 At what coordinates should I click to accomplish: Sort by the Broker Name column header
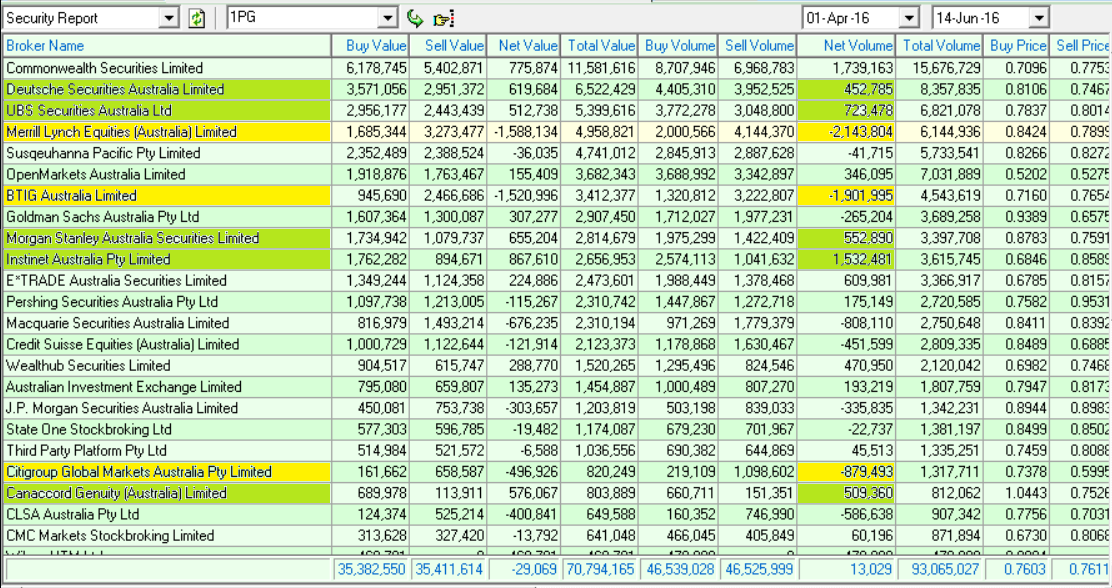(x=167, y=46)
